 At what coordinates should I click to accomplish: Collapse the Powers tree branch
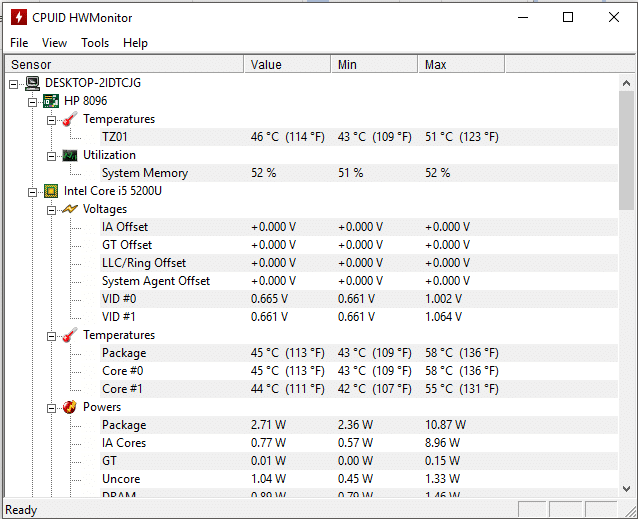tap(51, 407)
